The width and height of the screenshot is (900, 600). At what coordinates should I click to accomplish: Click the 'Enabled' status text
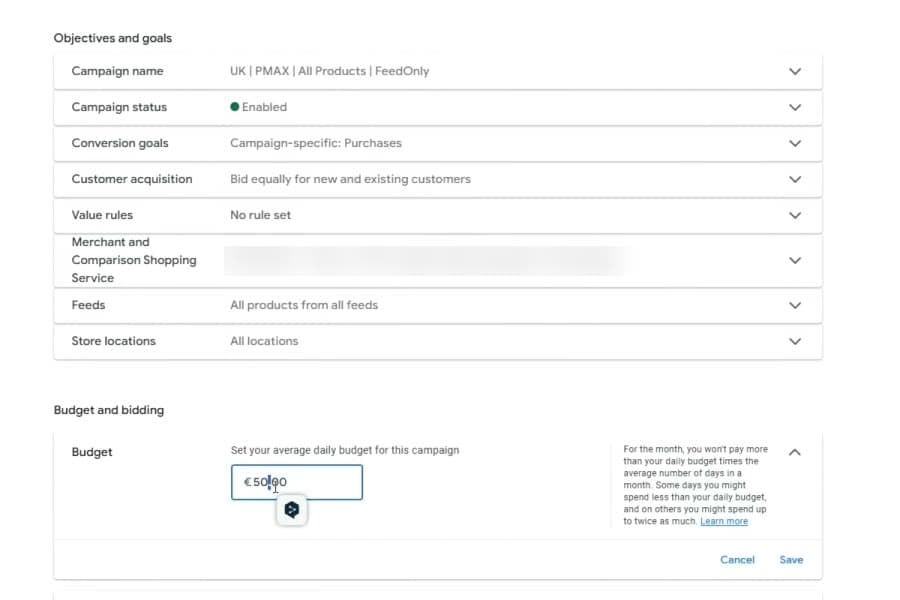264,107
